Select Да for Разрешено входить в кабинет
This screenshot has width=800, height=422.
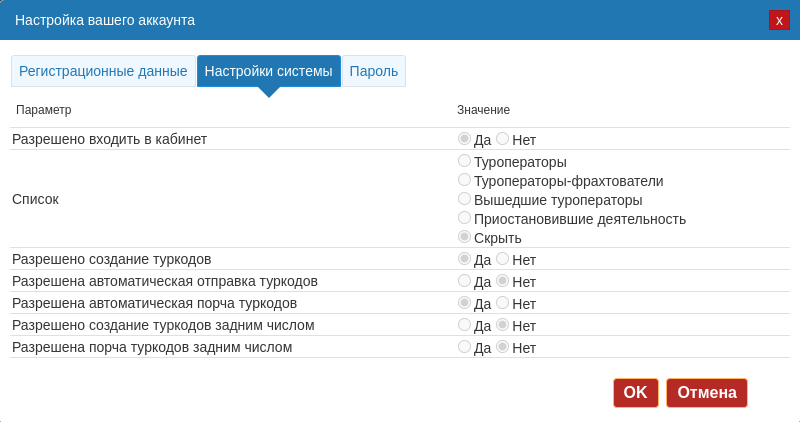click(x=465, y=139)
